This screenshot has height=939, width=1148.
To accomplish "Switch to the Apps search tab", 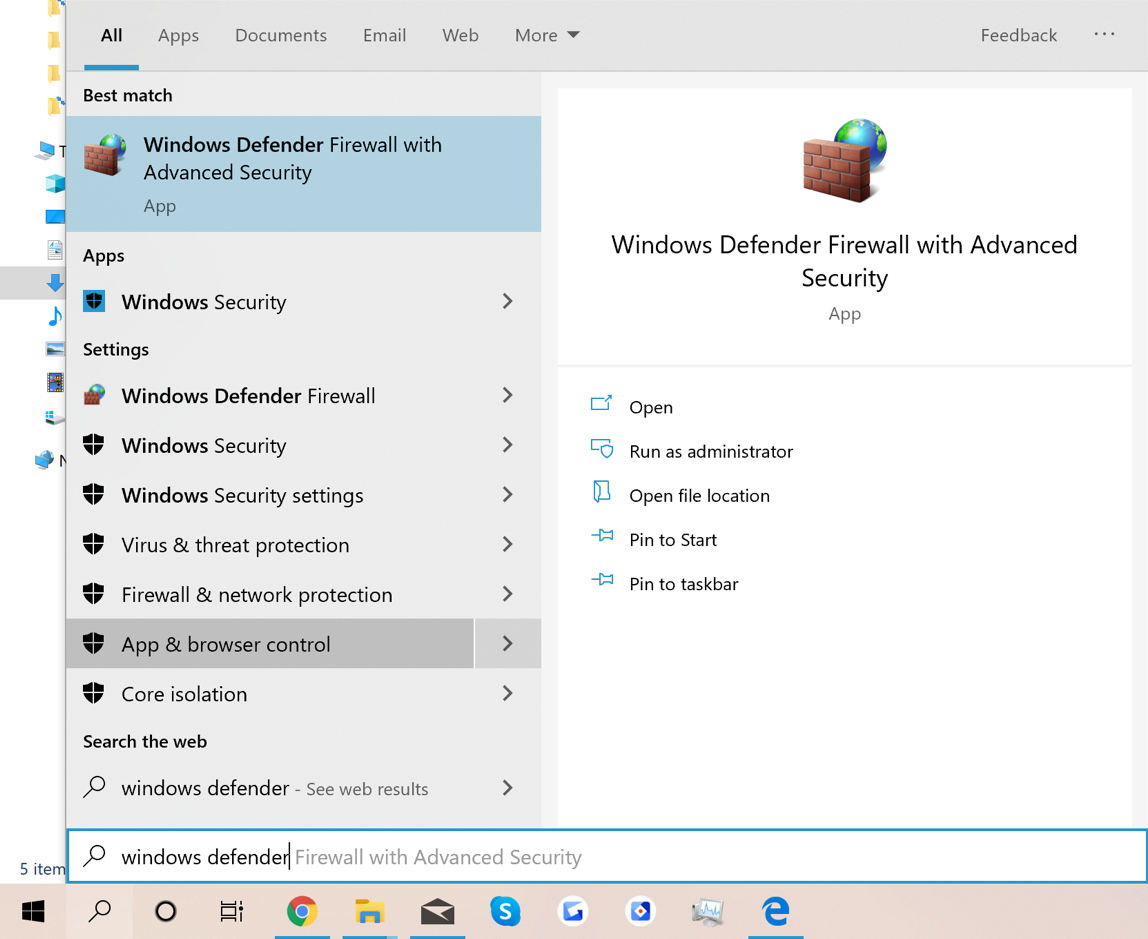I will coord(178,35).
